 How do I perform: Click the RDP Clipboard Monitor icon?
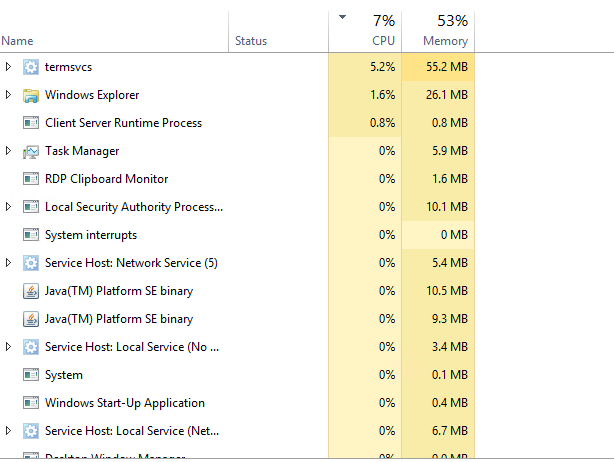[31, 179]
